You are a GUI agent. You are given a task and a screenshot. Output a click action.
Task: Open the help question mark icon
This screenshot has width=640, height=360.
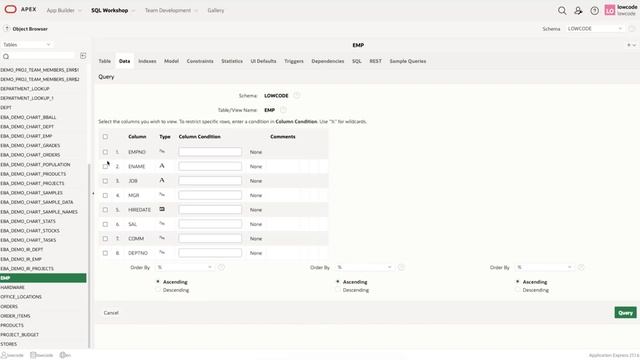[594, 11]
